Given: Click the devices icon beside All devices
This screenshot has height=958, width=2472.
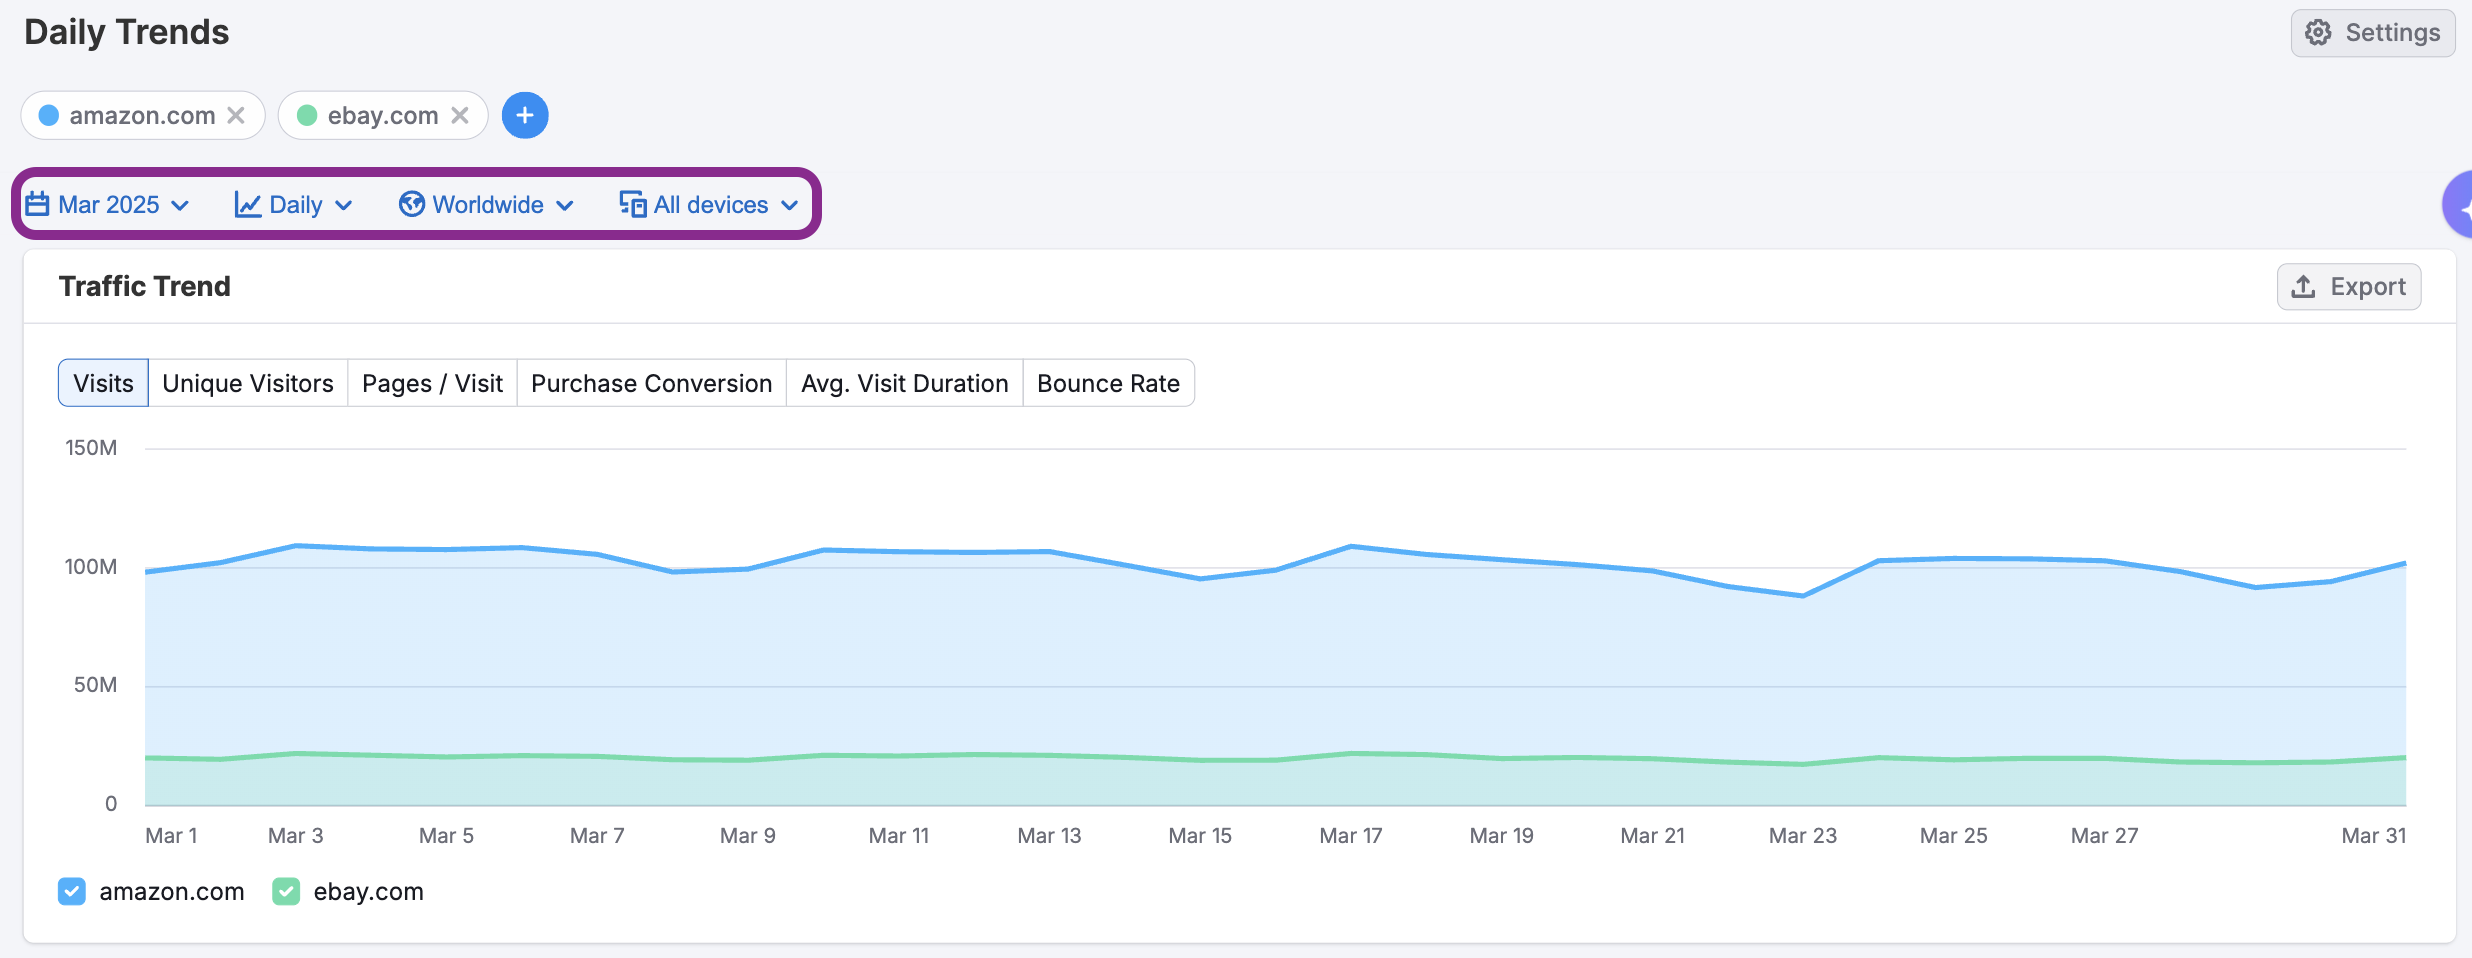Looking at the screenshot, I should point(632,204).
